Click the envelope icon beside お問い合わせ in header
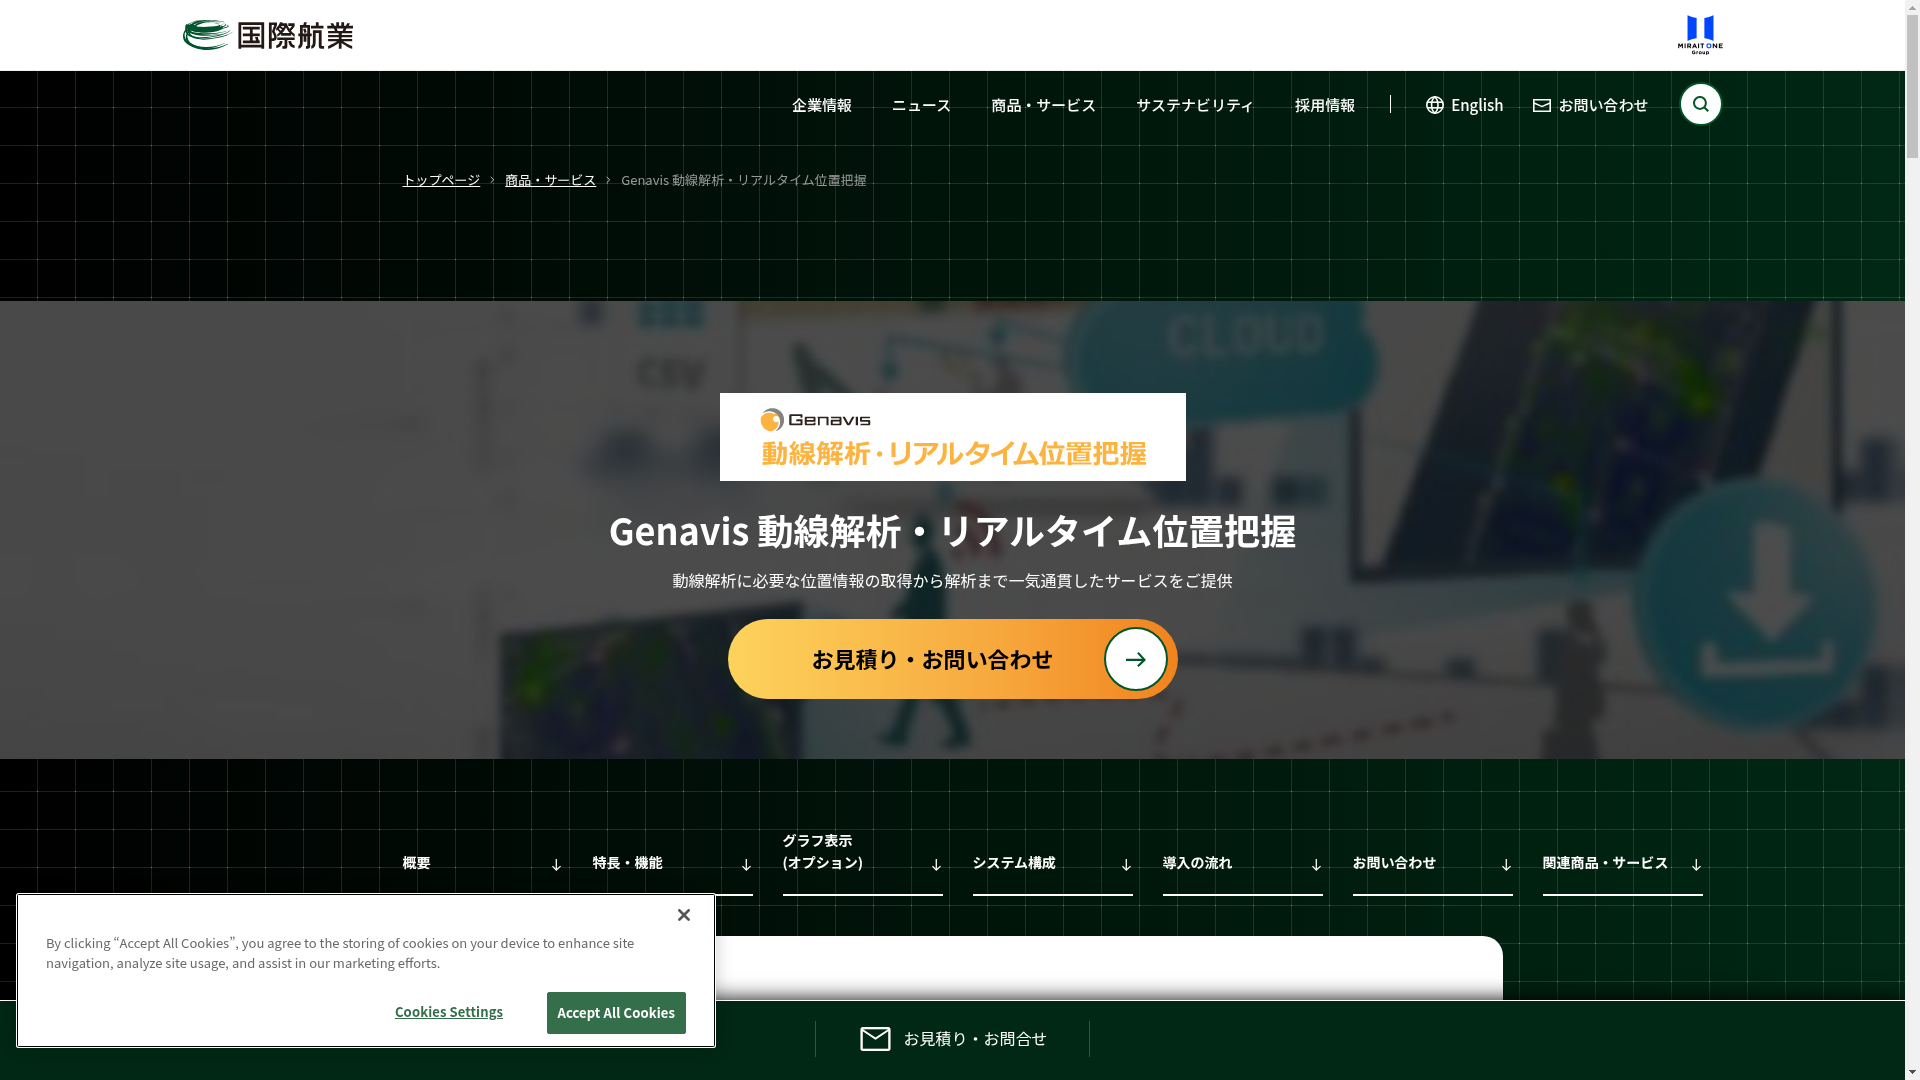Screen dimensions: 1920x1080 (x=1542, y=105)
